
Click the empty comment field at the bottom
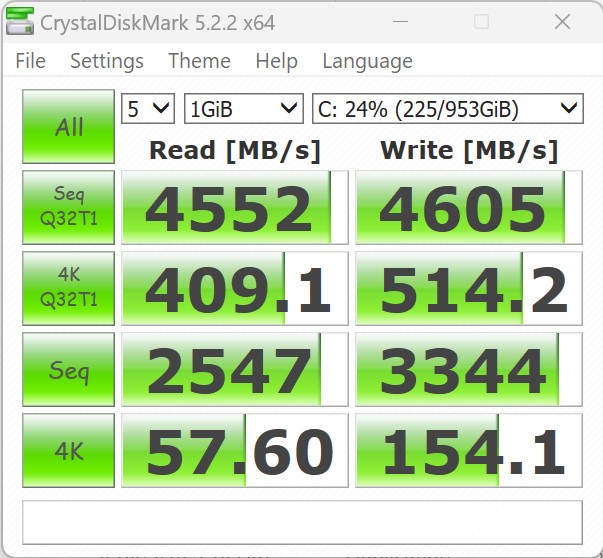pos(302,522)
